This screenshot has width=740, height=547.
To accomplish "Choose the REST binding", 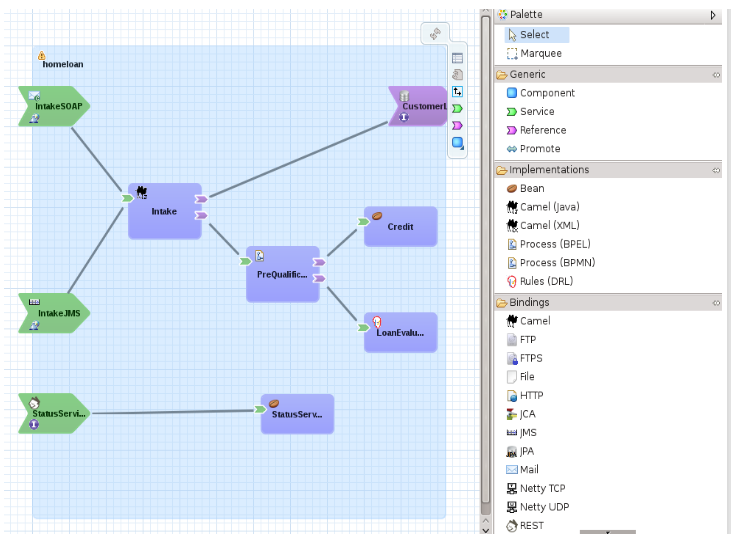I will point(525,526).
